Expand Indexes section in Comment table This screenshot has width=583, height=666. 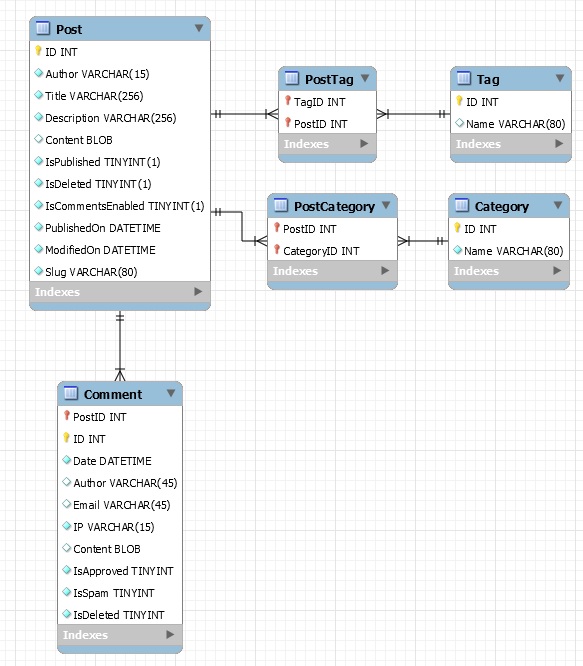170,635
